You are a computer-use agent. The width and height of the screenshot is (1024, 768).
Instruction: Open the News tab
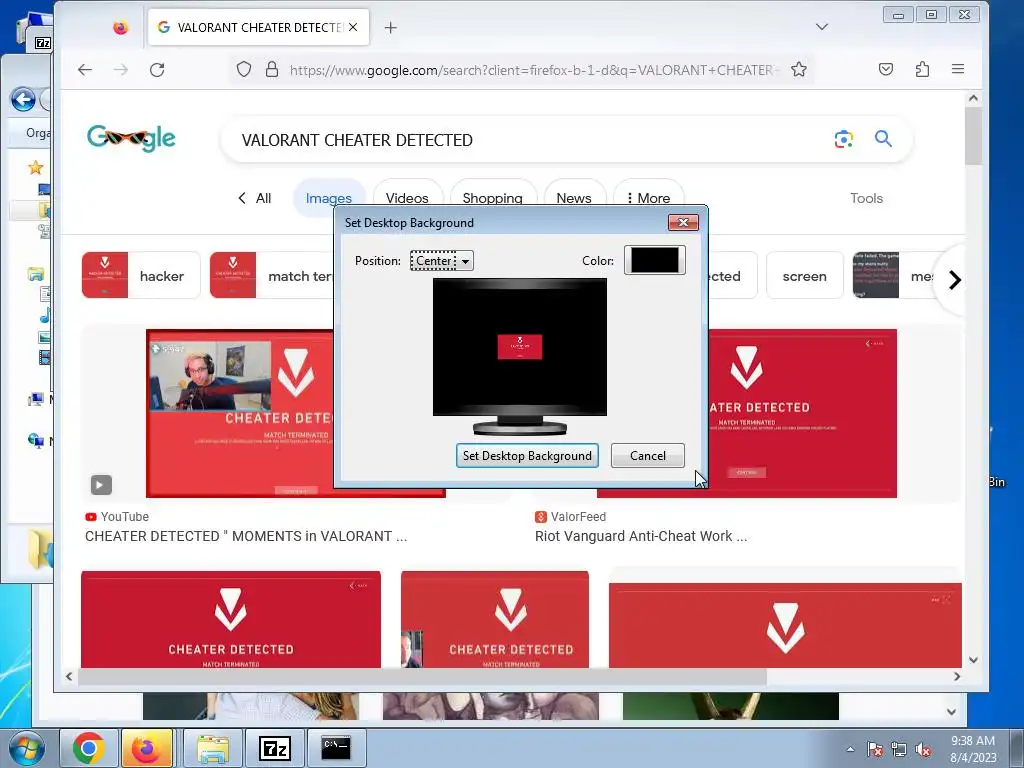[573, 198]
